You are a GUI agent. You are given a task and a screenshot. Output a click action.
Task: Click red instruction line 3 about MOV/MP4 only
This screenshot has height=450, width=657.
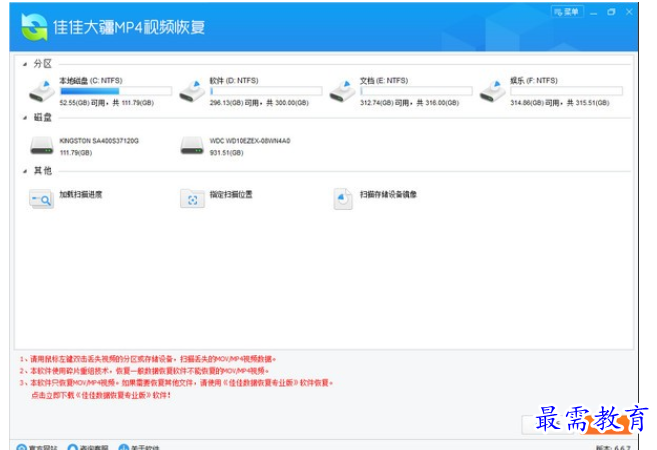click(176, 383)
